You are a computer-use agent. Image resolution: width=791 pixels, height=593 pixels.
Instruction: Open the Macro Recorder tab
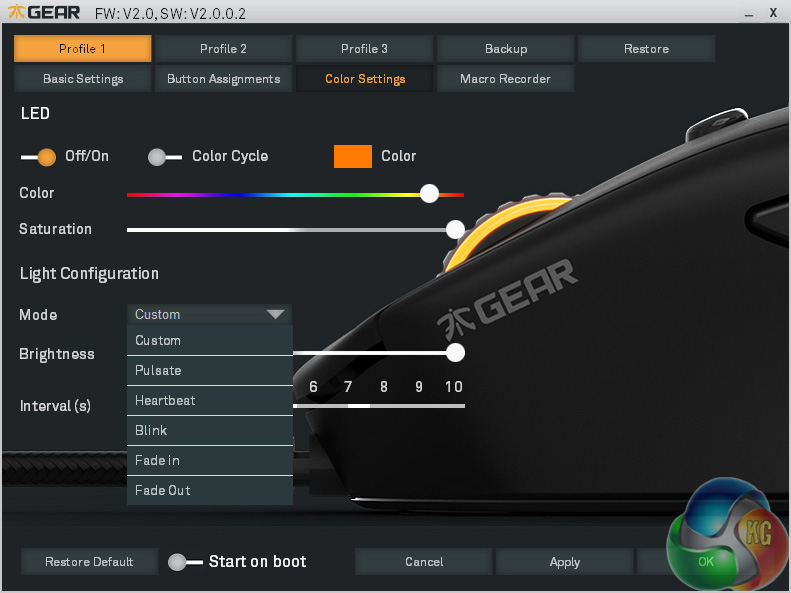point(505,79)
